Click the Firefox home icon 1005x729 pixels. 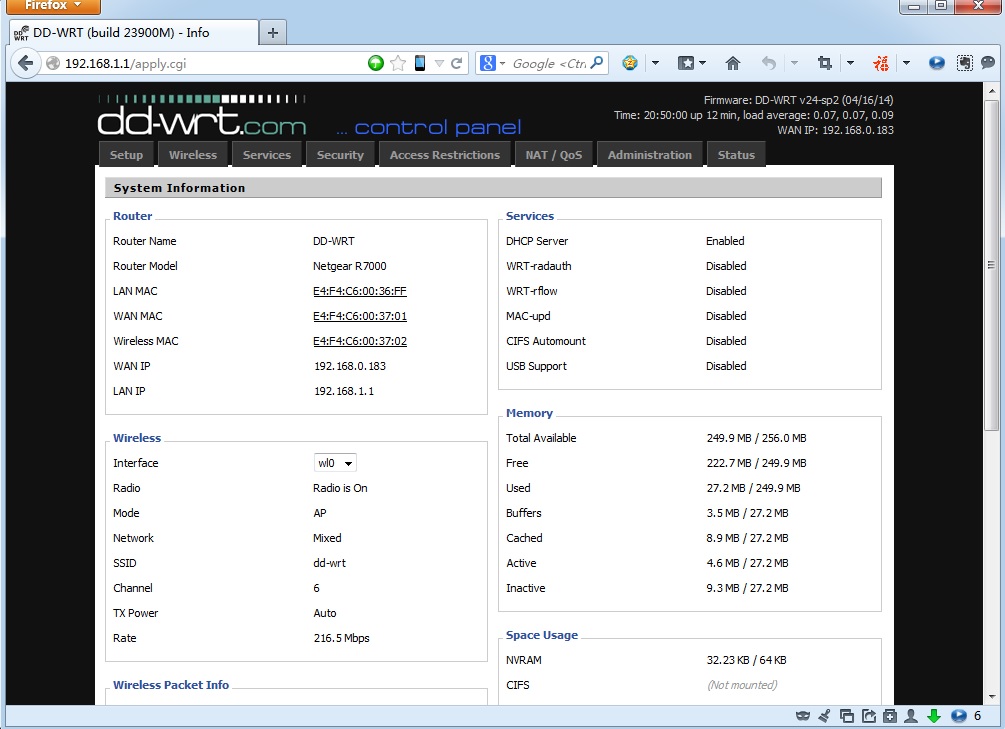pyautogui.click(x=734, y=62)
